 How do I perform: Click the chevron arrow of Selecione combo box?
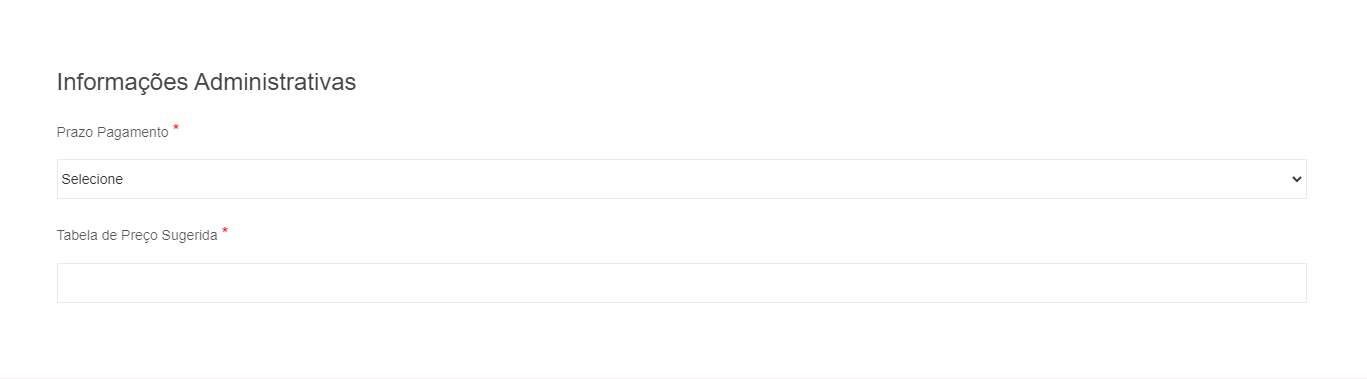[1296, 179]
